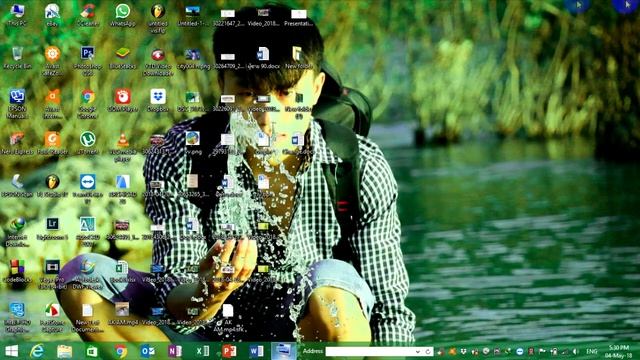Open the Dropbox tray icon
This screenshot has height=360, width=640.
pos(464,351)
